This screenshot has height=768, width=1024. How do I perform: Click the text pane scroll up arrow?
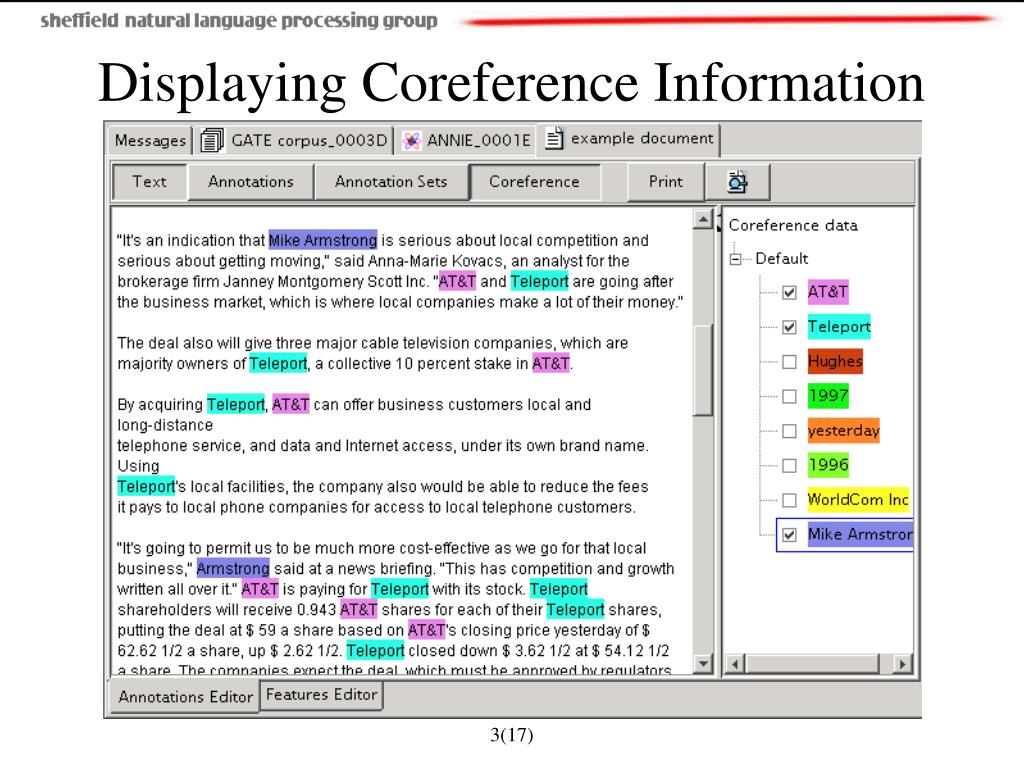coord(703,219)
